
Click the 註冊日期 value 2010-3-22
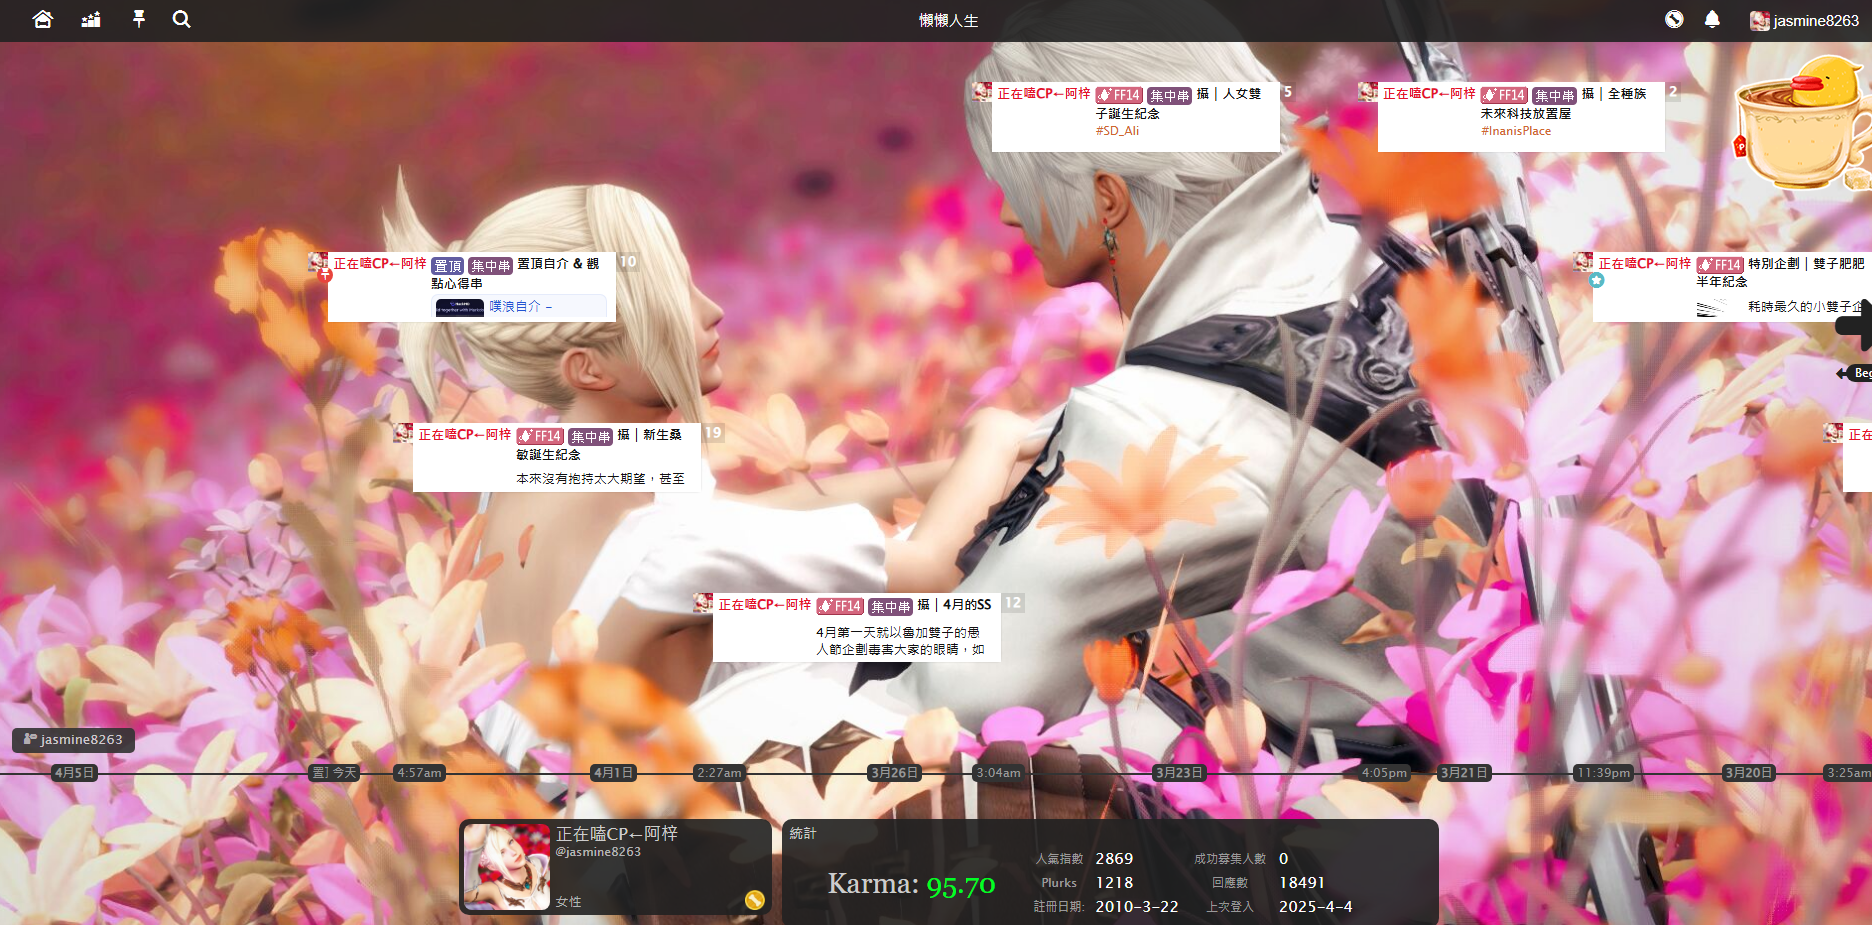[x=1137, y=907]
